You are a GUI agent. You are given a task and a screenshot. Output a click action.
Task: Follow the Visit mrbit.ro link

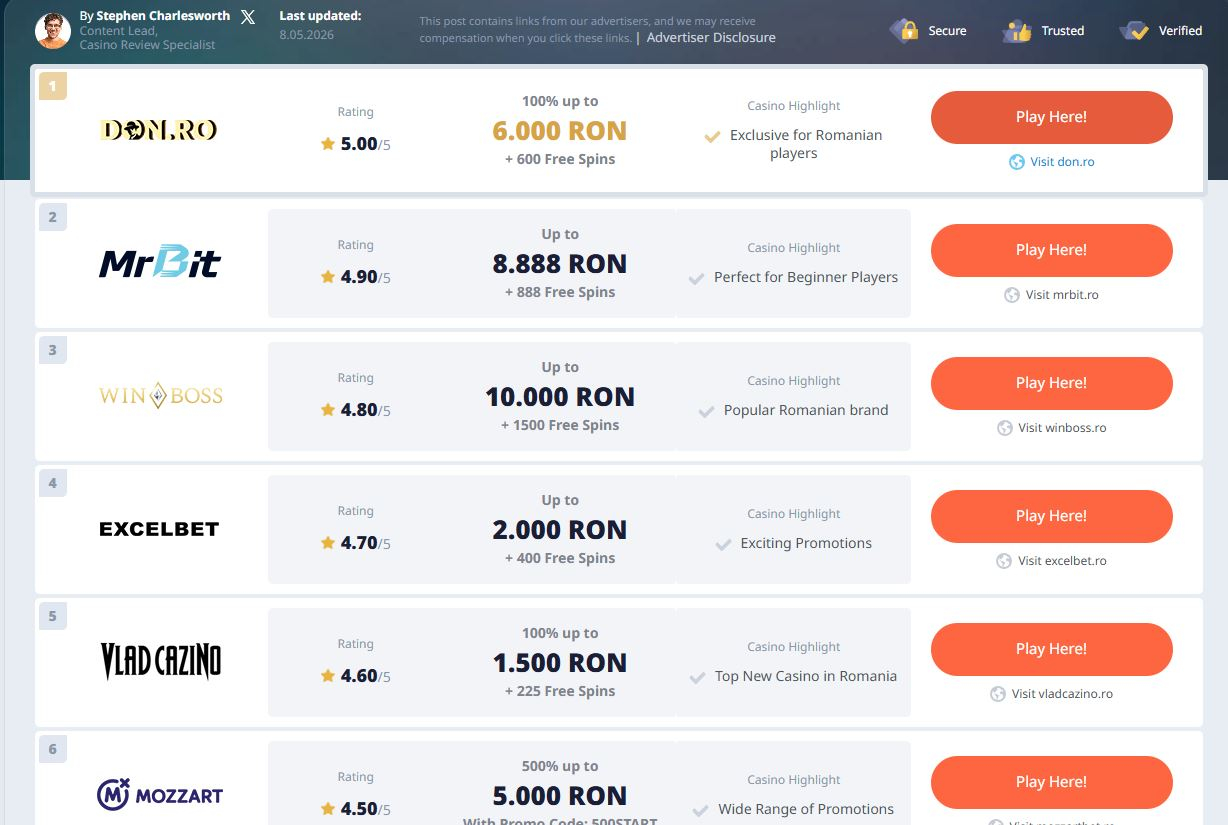(x=1062, y=295)
